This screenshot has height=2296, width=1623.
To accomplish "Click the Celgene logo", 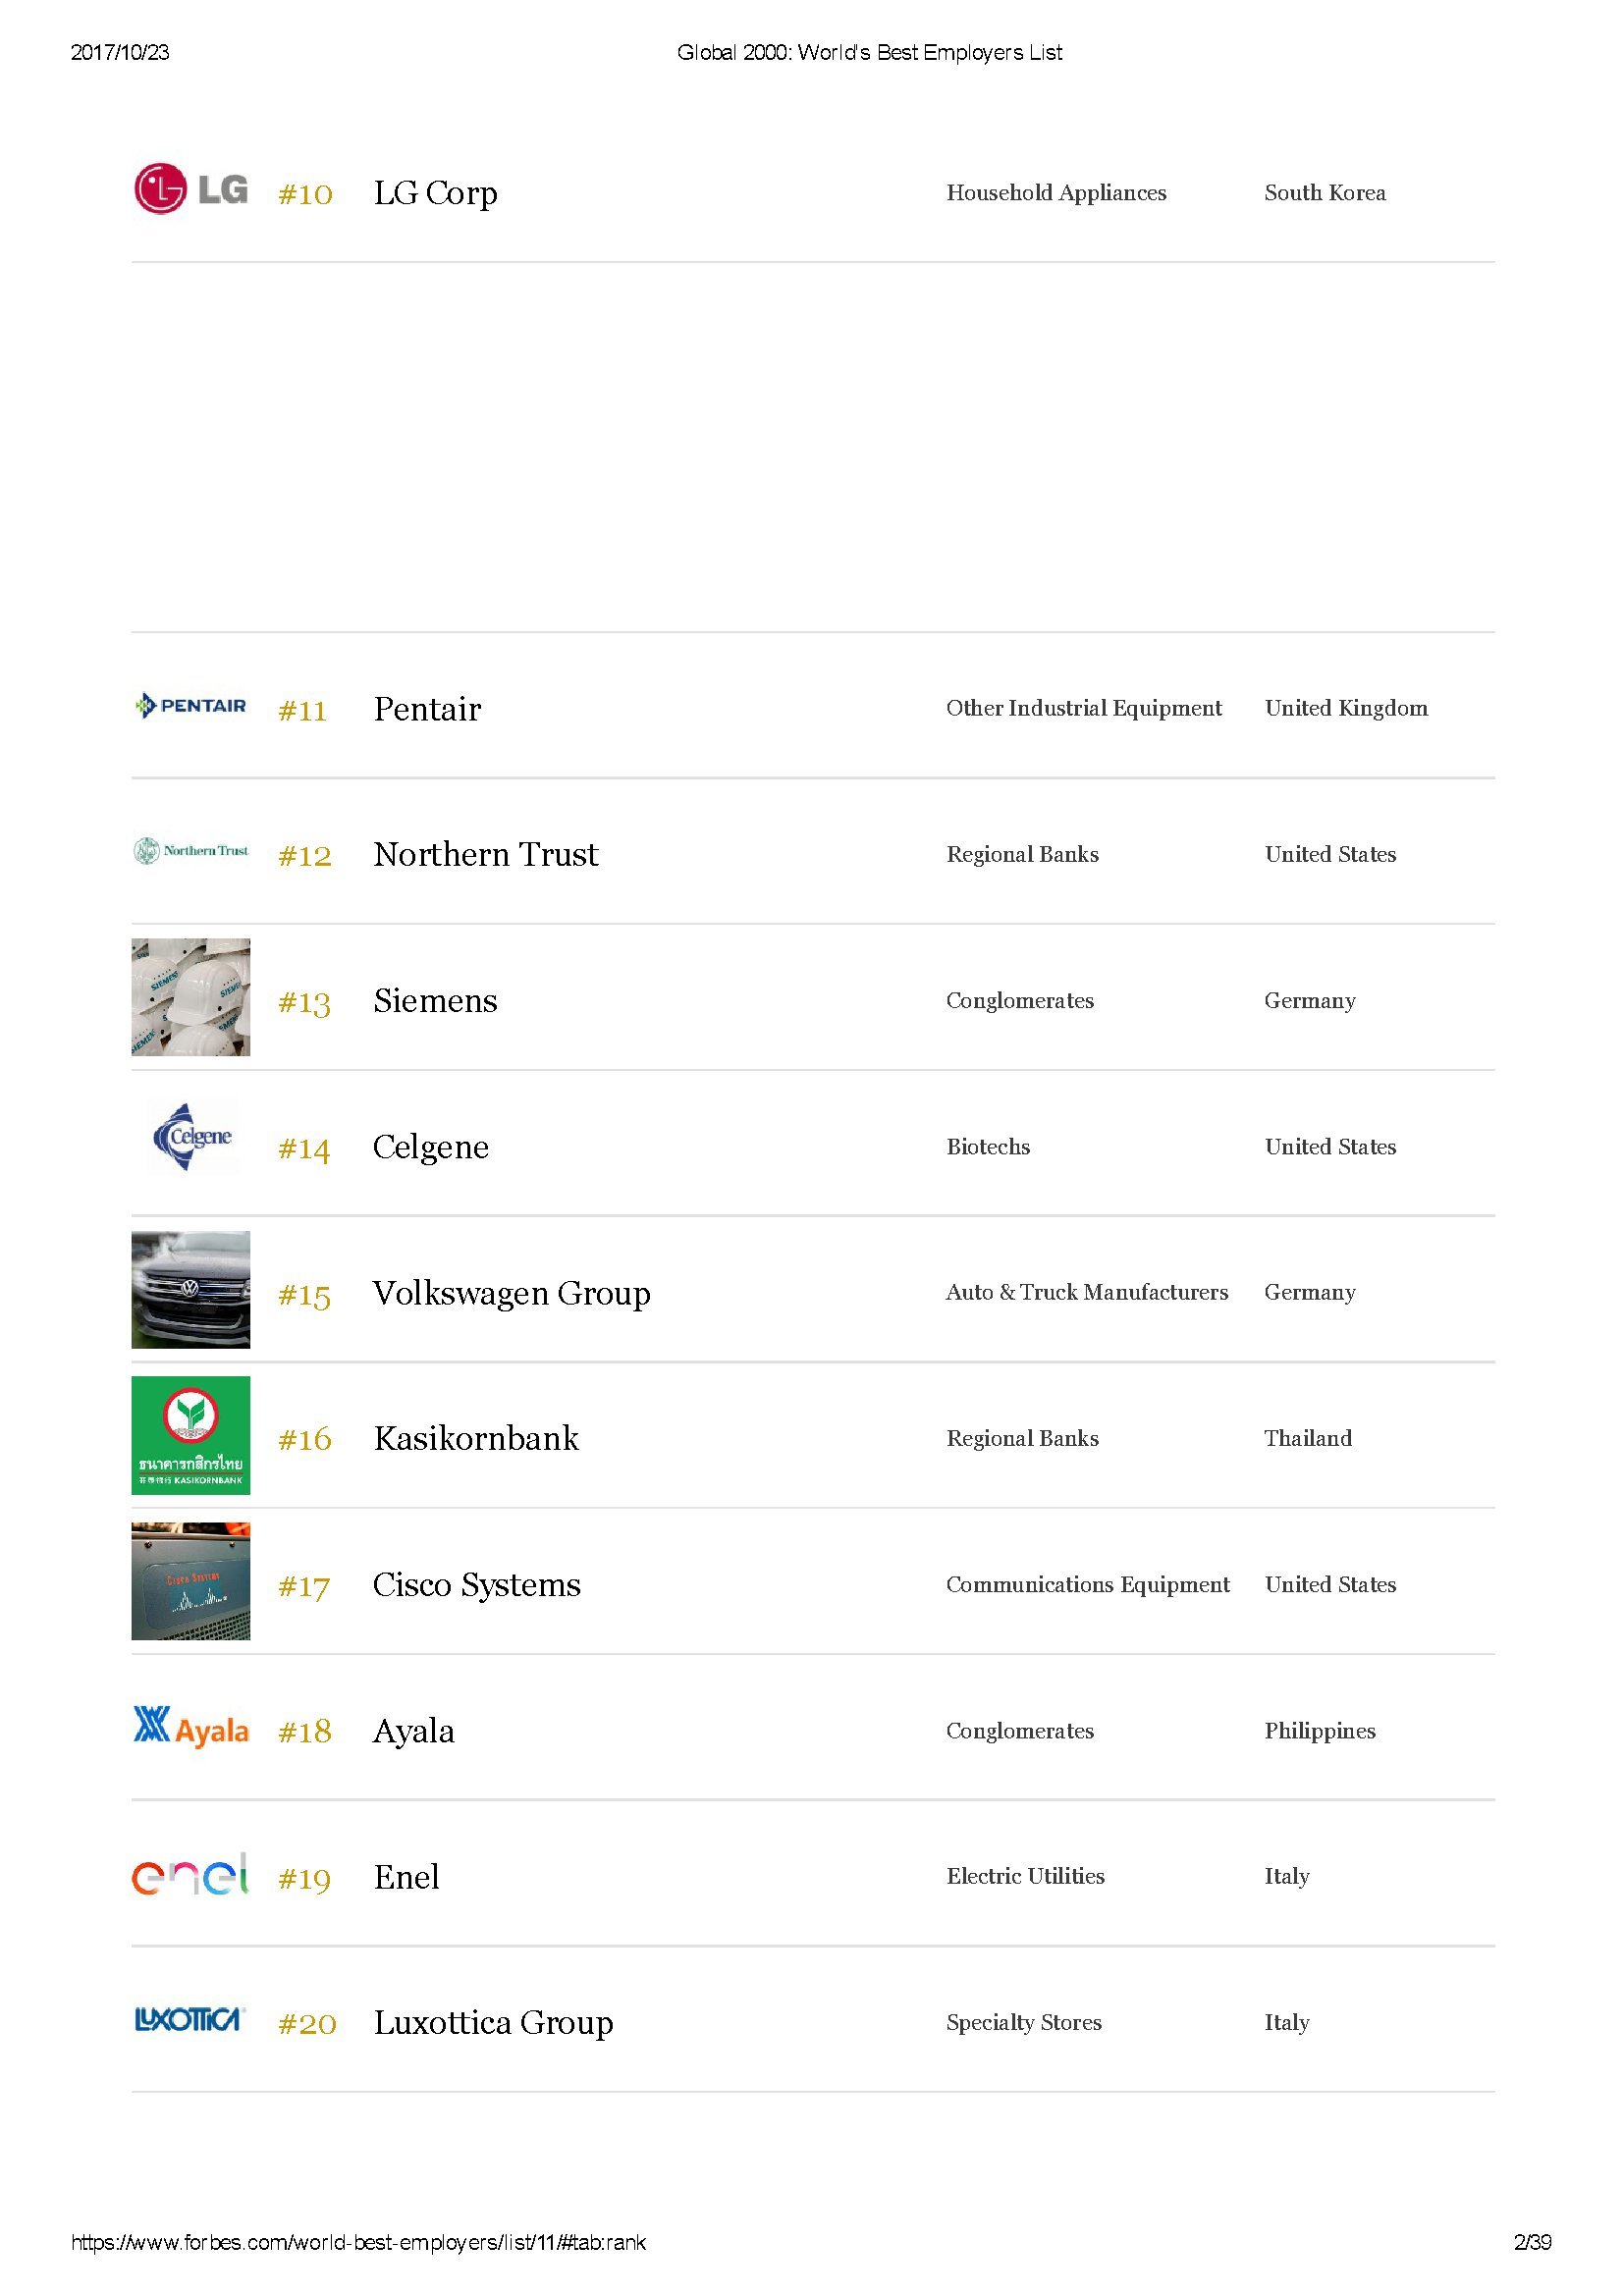I will (191, 1137).
